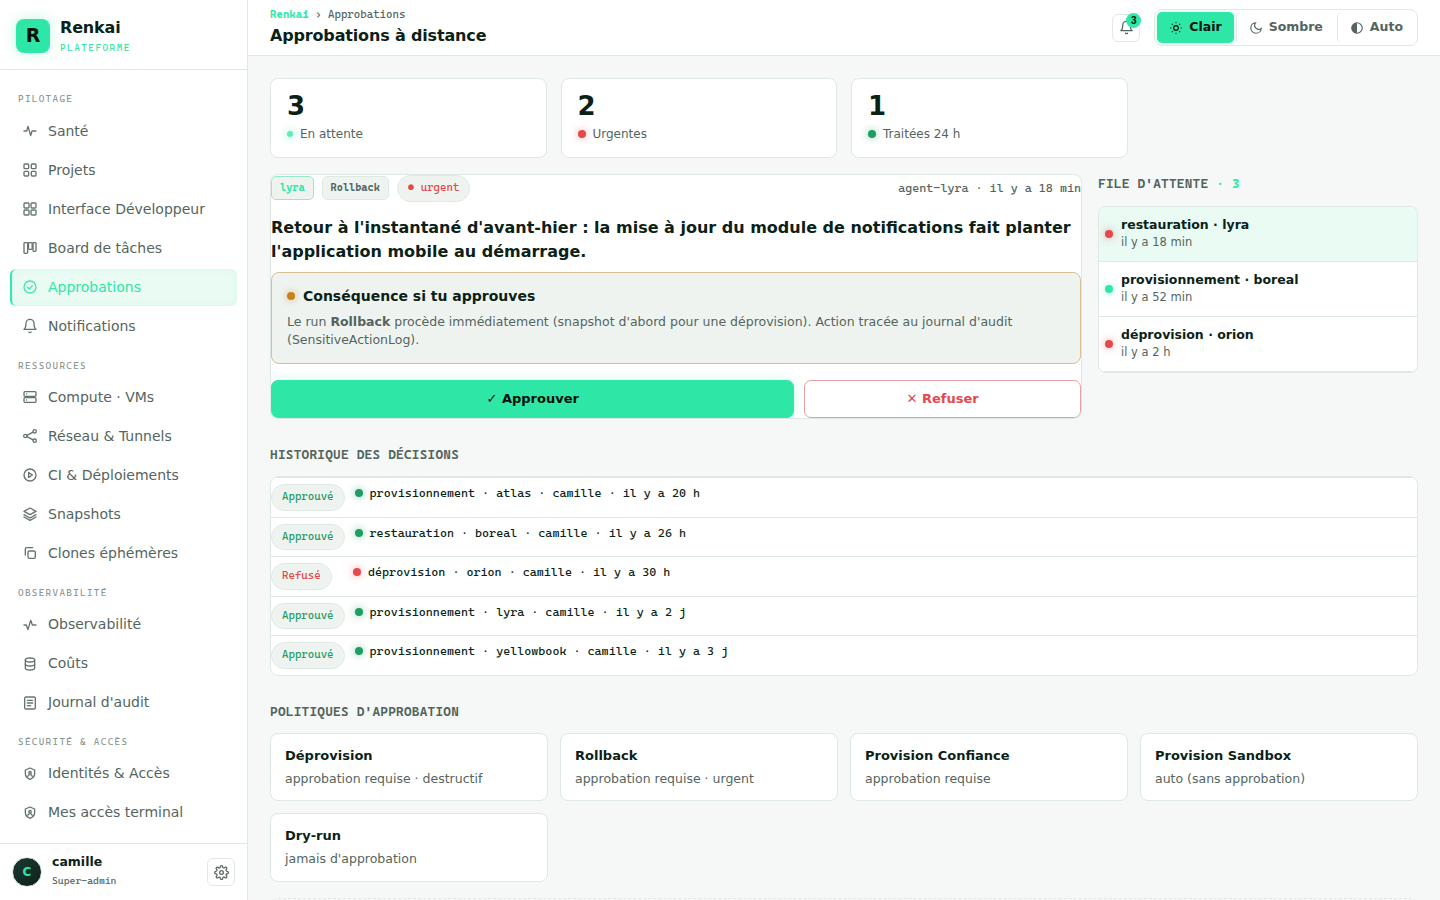Click the Journal d'audit document icon
This screenshot has width=1440, height=900.
(30, 702)
